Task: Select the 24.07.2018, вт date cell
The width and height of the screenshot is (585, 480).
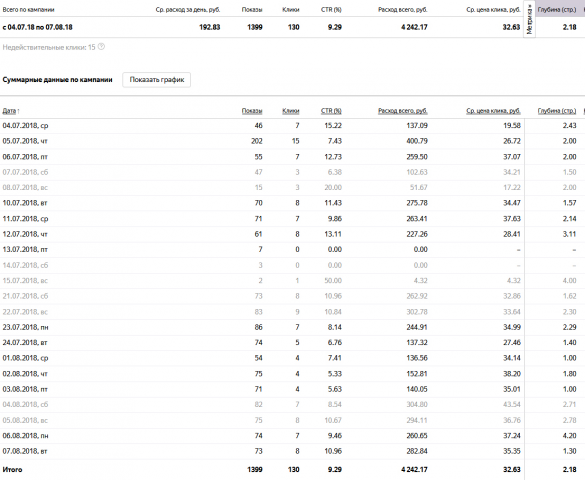Action: (25, 343)
